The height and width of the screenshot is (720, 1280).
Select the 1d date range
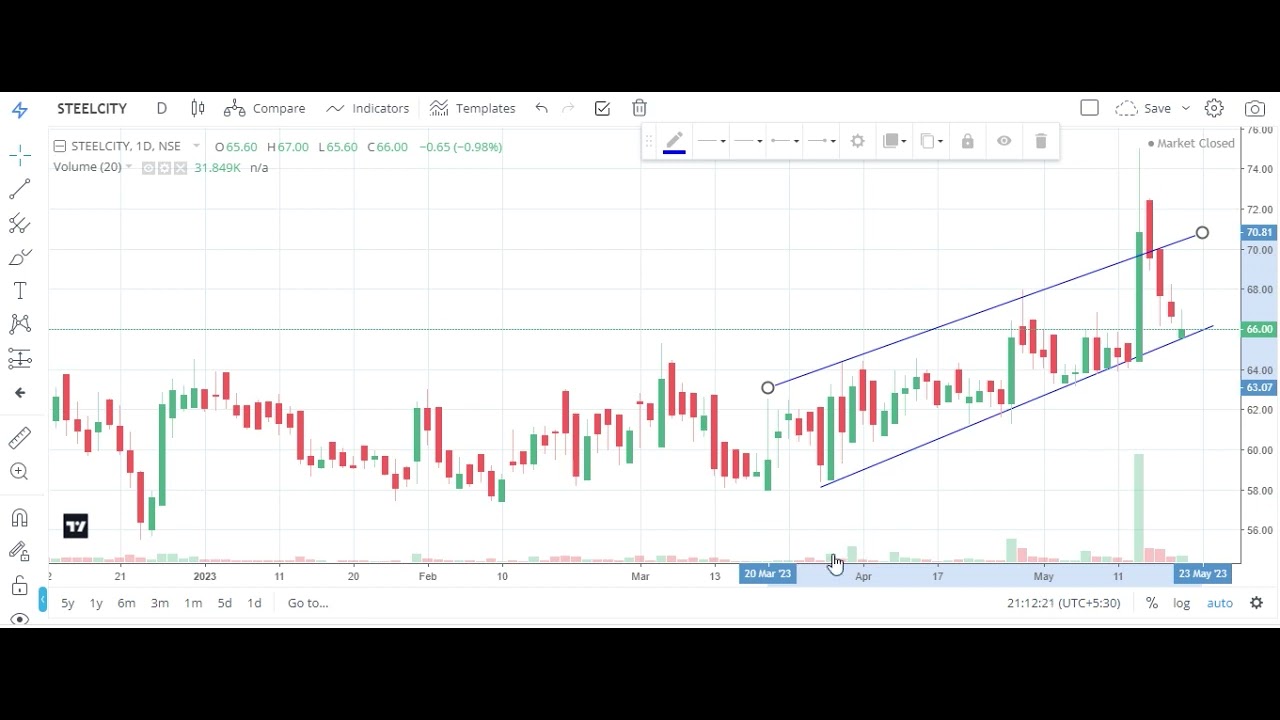(254, 603)
